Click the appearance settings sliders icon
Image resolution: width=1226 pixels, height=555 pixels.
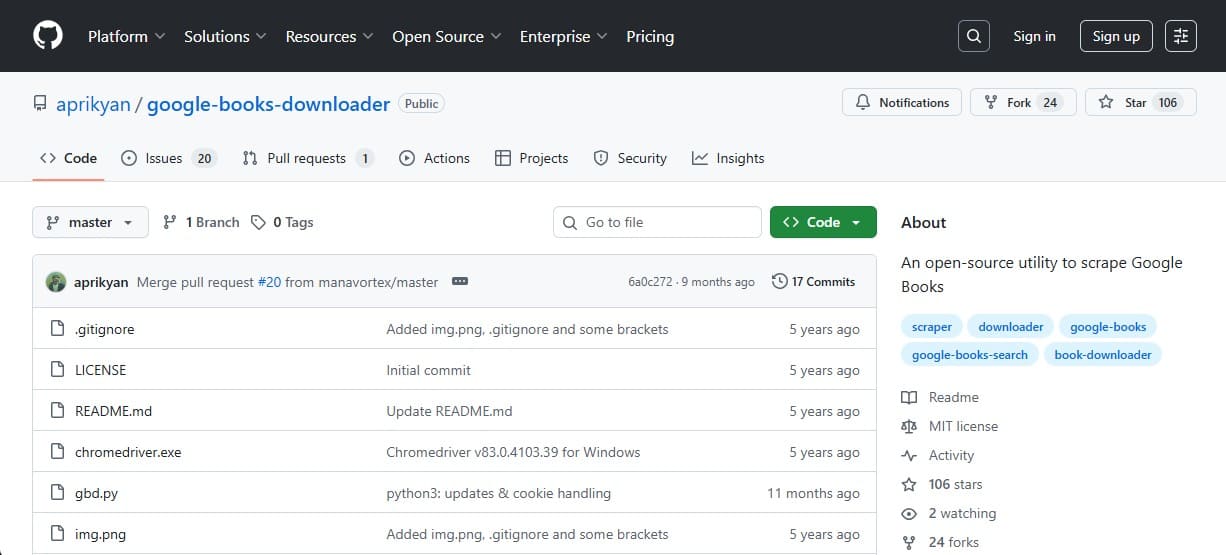(x=1181, y=36)
